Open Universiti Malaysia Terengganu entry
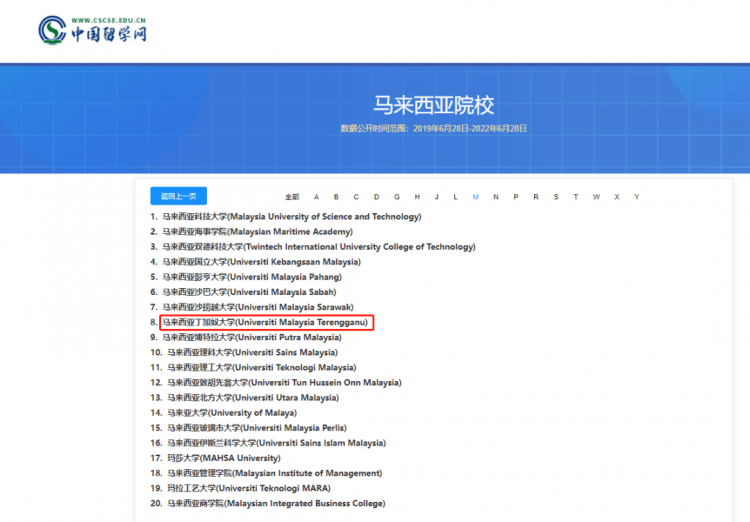The width and height of the screenshot is (750, 522). (265, 322)
